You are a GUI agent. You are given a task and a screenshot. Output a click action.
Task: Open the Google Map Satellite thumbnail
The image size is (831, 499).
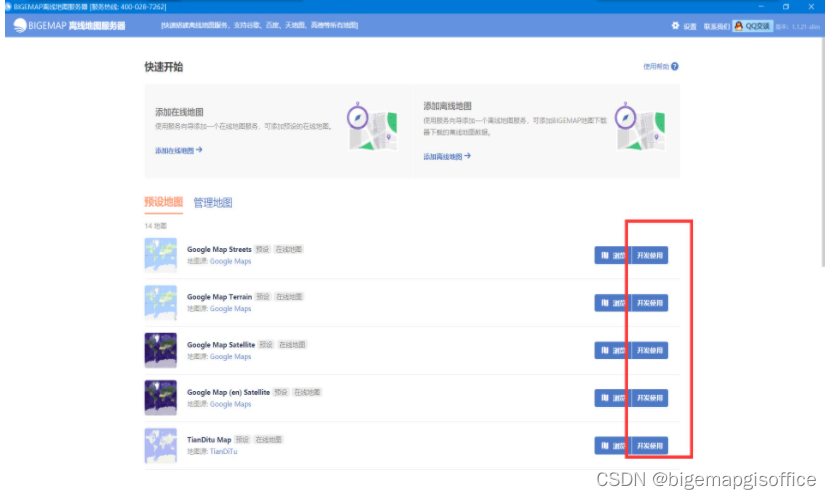pos(161,350)
